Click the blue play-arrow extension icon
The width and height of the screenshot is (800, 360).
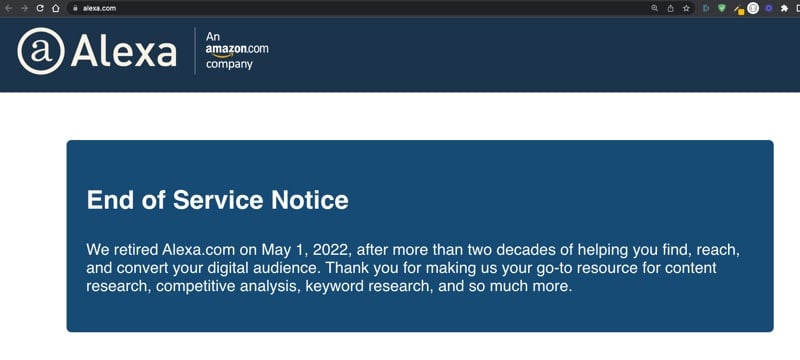coord(706,8)
